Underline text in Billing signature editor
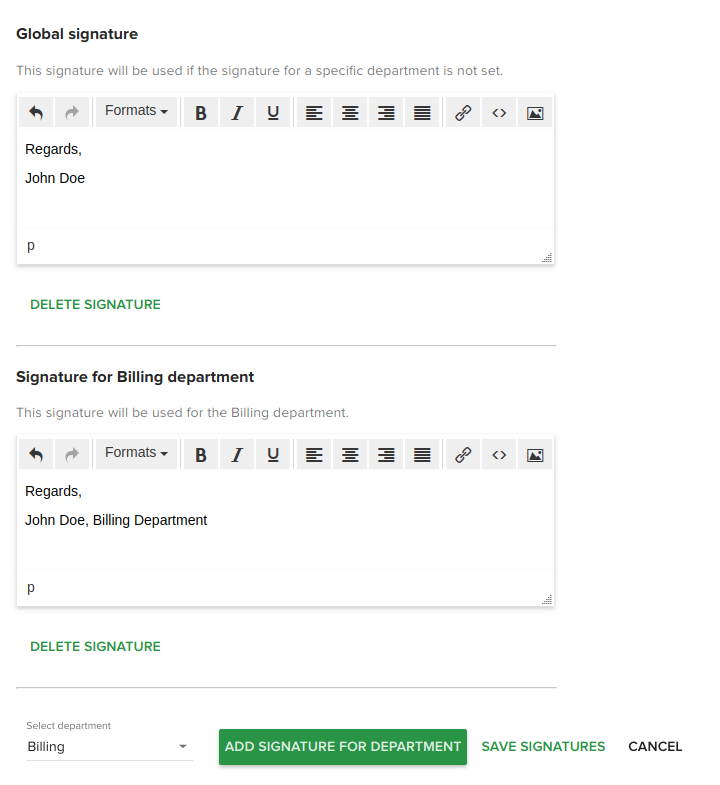 (273, 454)
